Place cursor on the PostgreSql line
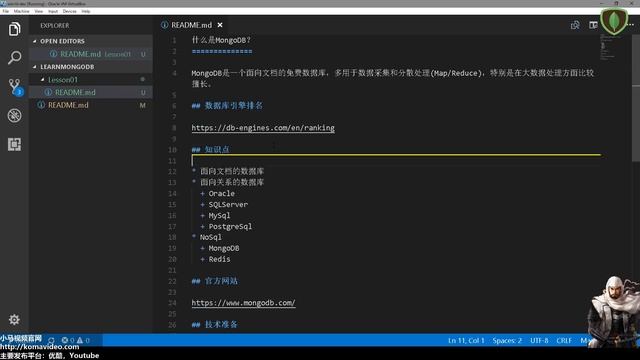Image resolution: width=640 pixels, height=360 pixels. coord(230,227)
